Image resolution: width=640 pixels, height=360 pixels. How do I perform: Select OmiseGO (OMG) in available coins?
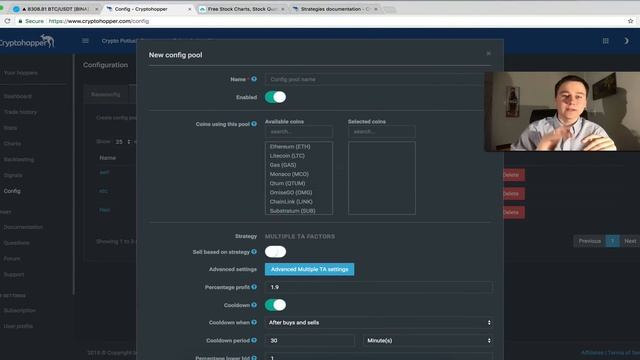(x=291, y=193)
